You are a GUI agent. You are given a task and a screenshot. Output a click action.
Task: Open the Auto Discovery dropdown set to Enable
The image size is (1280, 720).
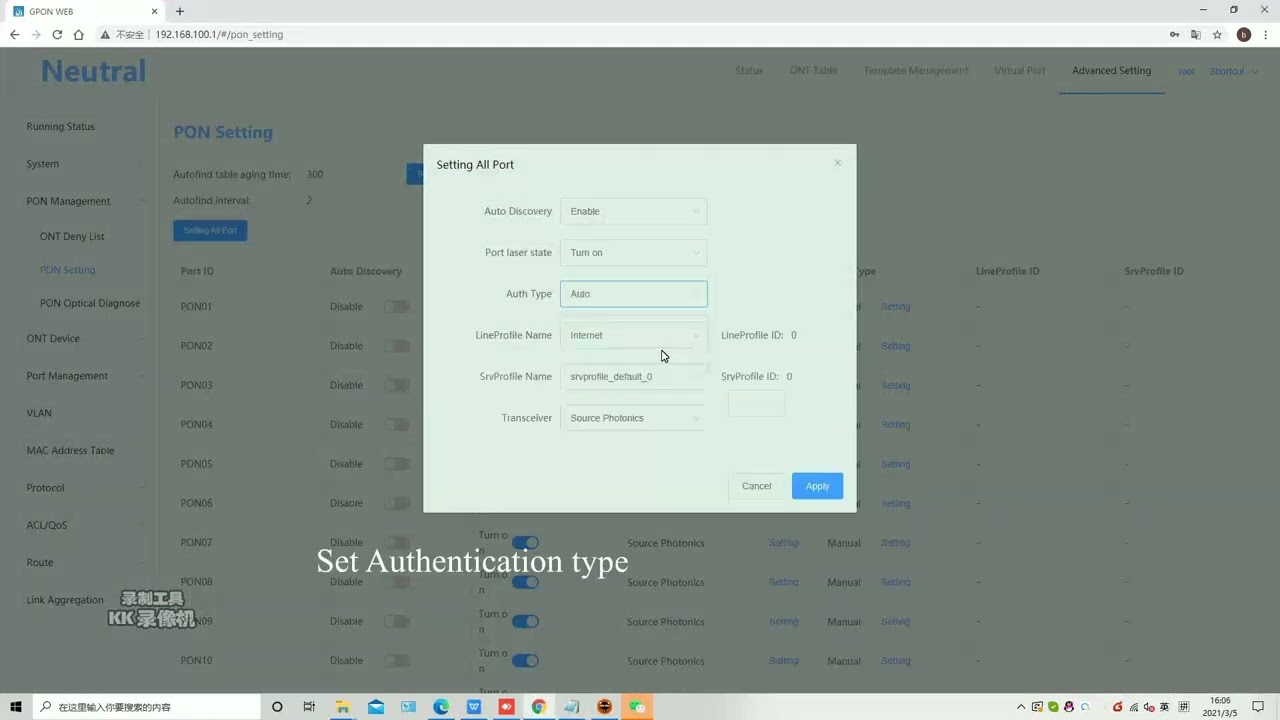coord(634,211)
